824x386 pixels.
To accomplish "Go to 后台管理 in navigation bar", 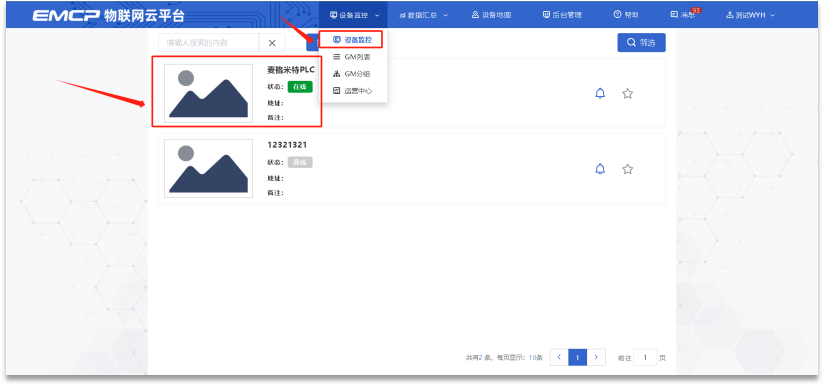I will pyautogui.click(x=562, y=15).
